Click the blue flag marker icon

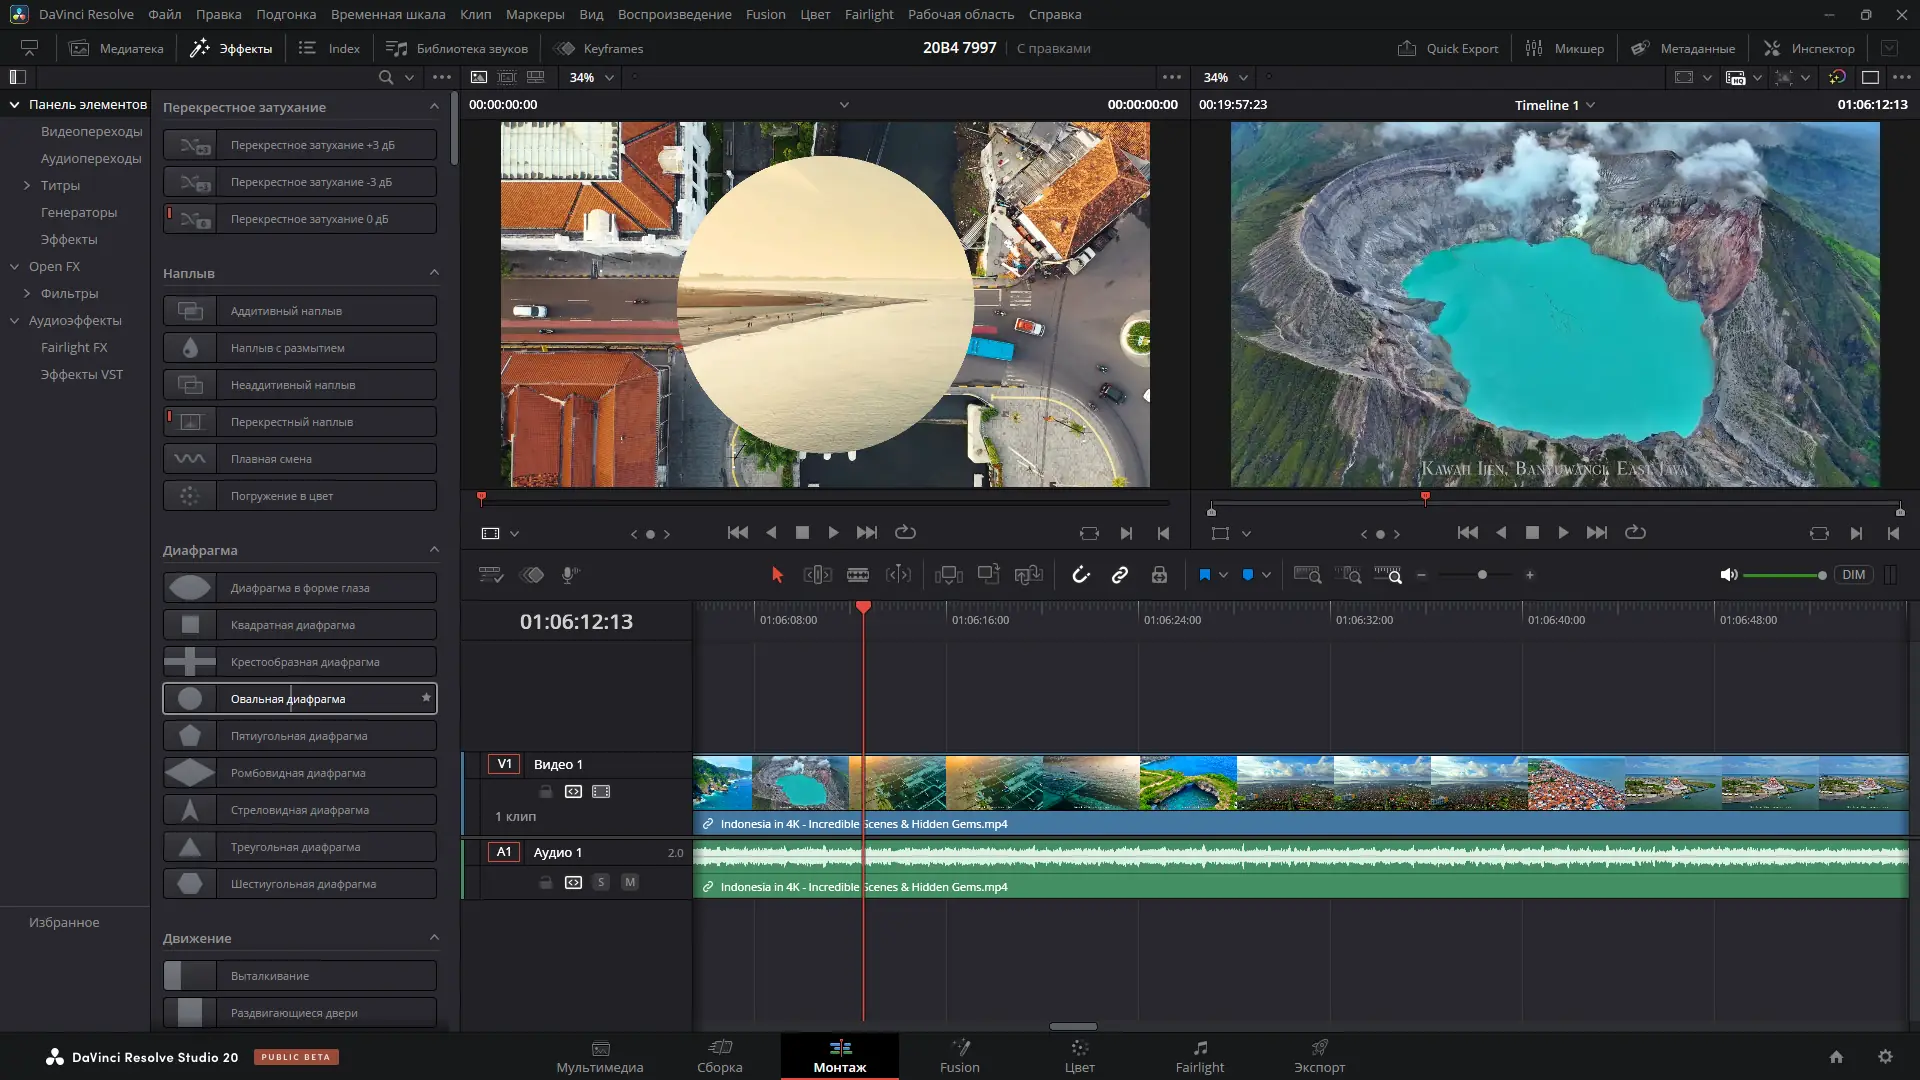tap(1204, 575)
